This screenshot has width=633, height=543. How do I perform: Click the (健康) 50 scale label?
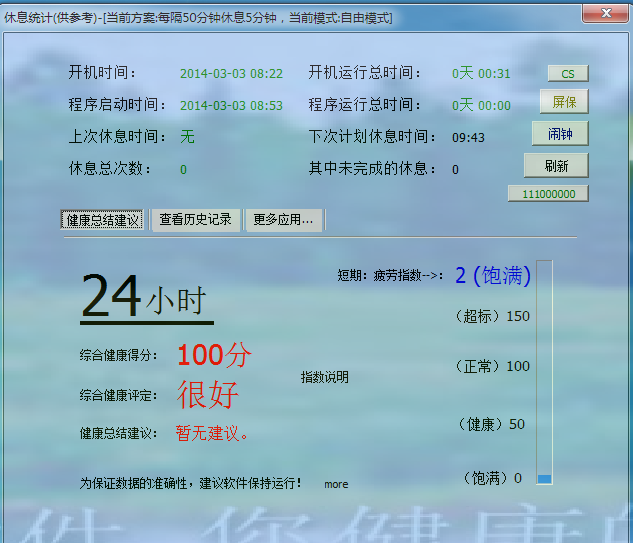[491, 424]
